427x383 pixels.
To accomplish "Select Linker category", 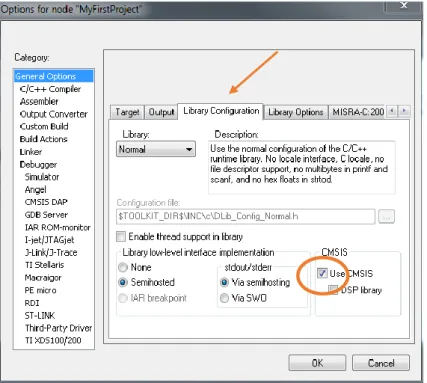I will tap(31, 152).
